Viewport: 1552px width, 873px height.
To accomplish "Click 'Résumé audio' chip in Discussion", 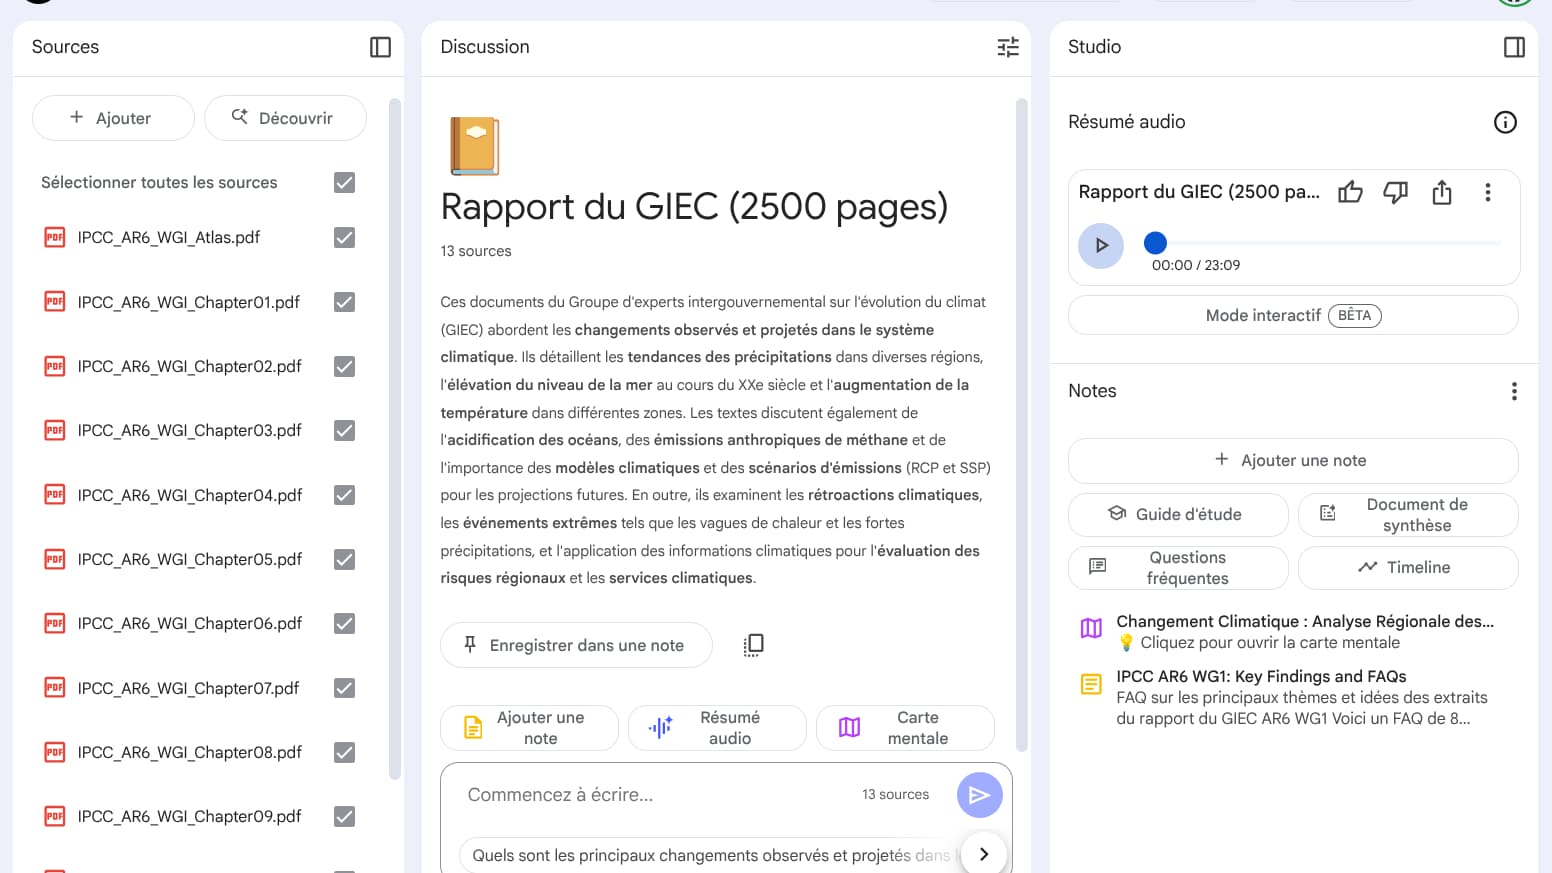I will click(x=717, y=728).
